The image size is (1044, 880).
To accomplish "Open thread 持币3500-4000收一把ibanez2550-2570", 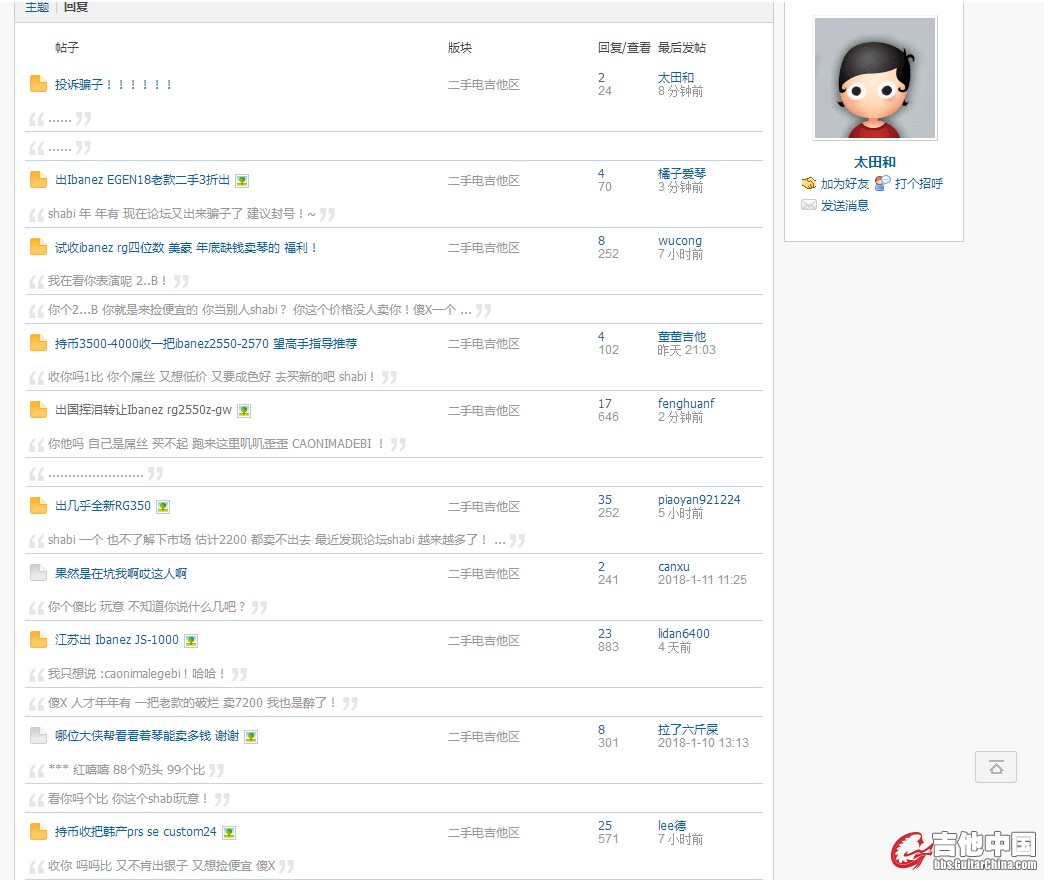I will 206,343.
